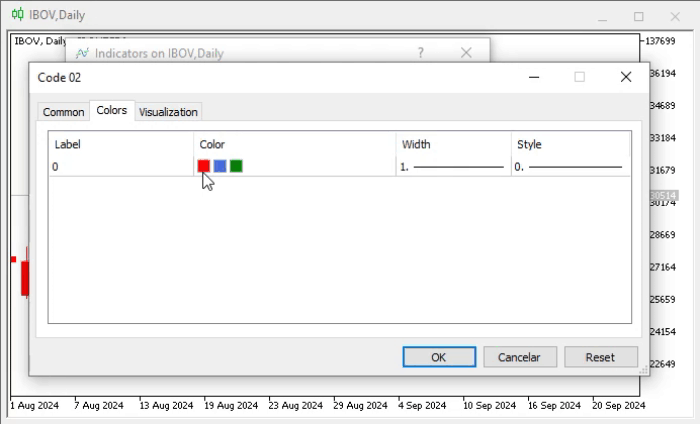The width and height of the screenshot is (700, 424).
Task: Click the blue color swatch
Action: 220,166
